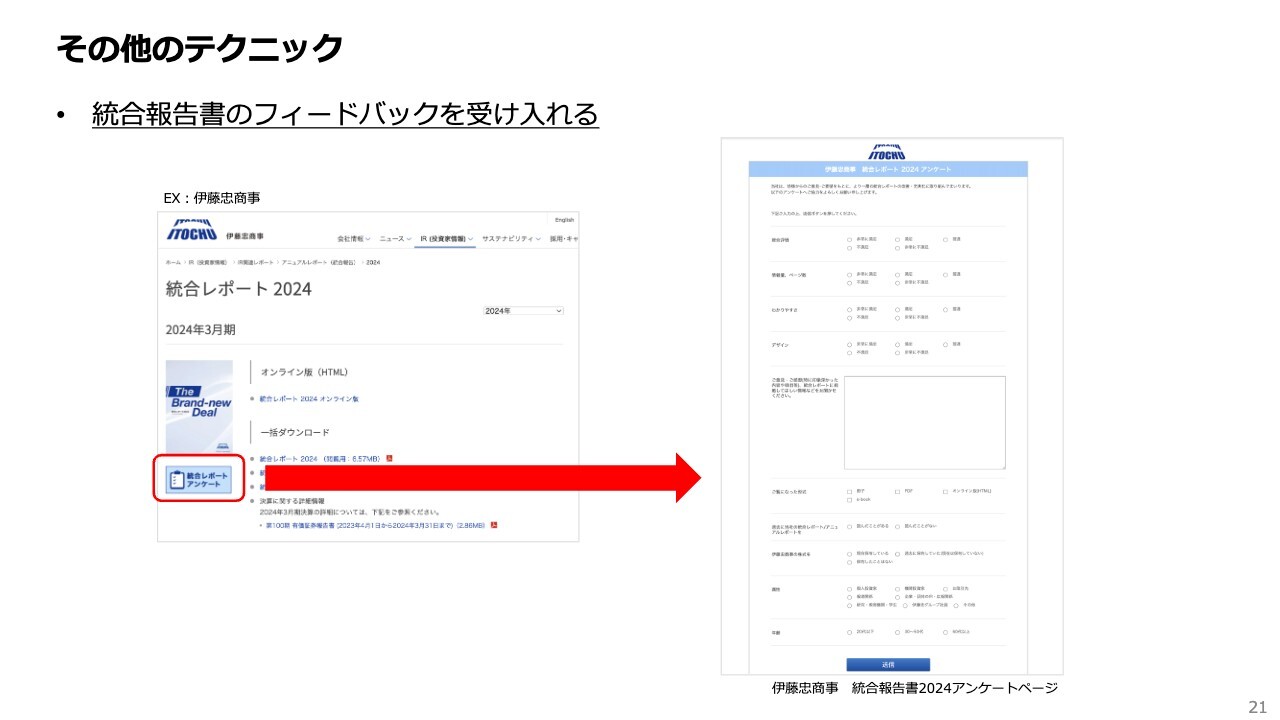Select 普通 for 総合評価
Image resolution: width=1280 pixels, height=720 pixels.
pyautogui.click(x=945, y=239)
